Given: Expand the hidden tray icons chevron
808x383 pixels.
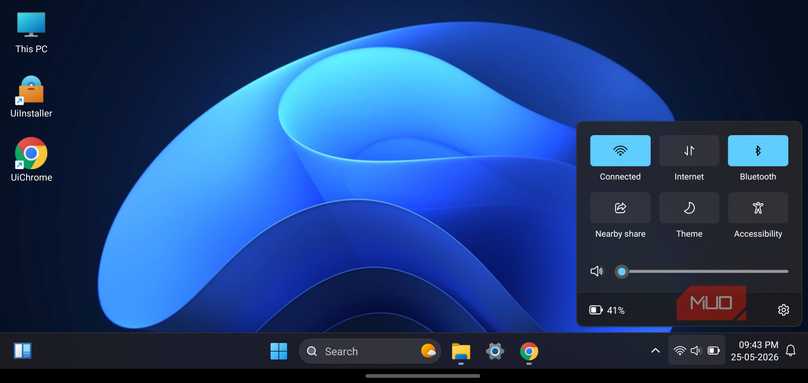Looking at the screenshot, I should [655, 351].
